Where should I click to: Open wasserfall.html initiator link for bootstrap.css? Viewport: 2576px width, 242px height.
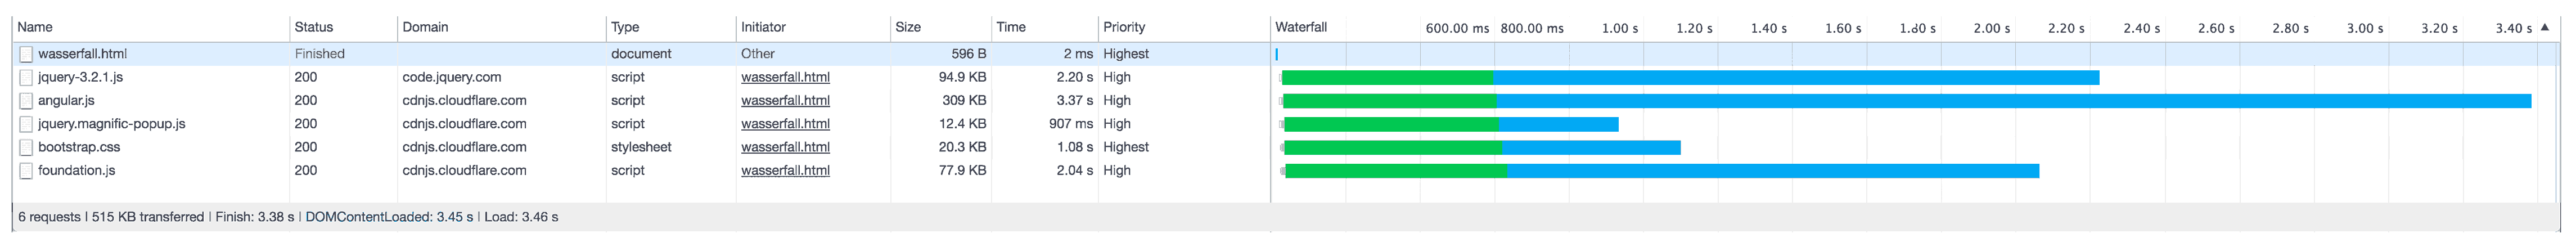click(785, 147)
